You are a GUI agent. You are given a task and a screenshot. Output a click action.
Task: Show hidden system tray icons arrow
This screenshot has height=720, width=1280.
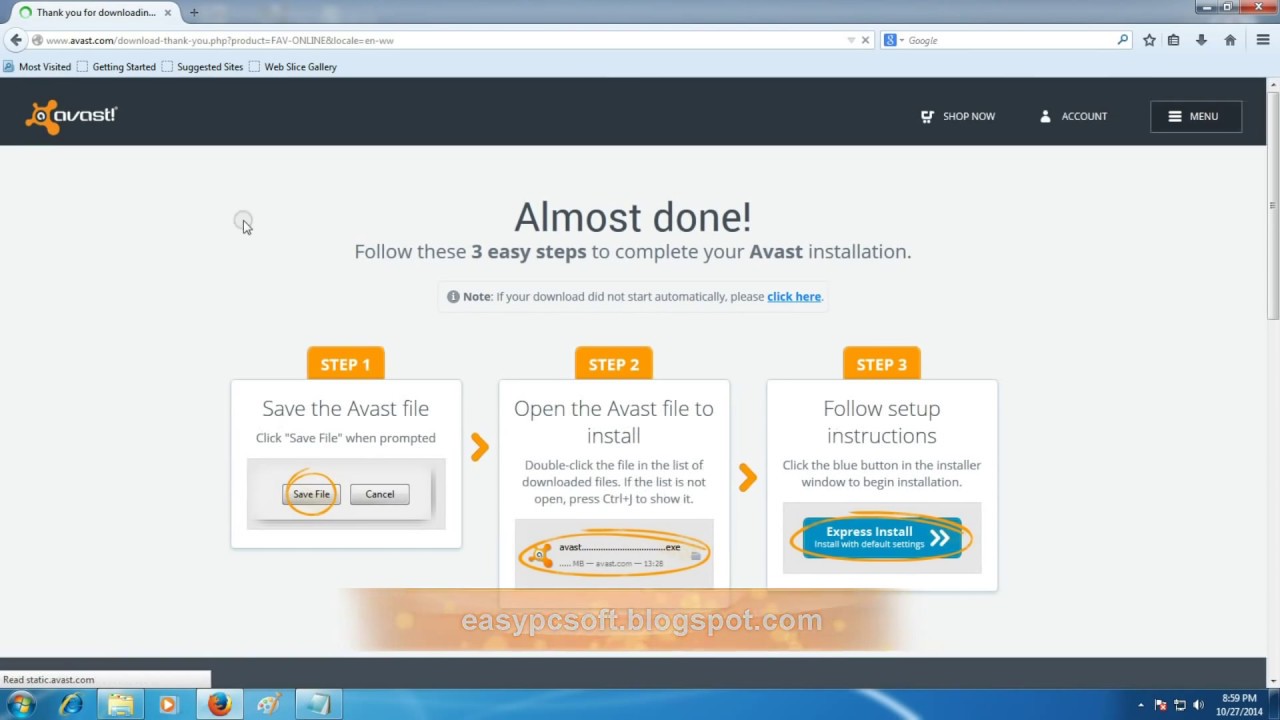tap(1141, 705)
